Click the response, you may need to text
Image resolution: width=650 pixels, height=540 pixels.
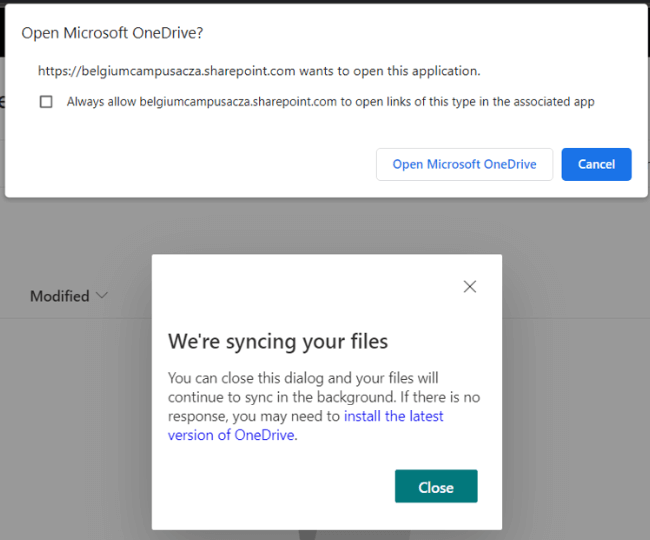pos(254,416)
